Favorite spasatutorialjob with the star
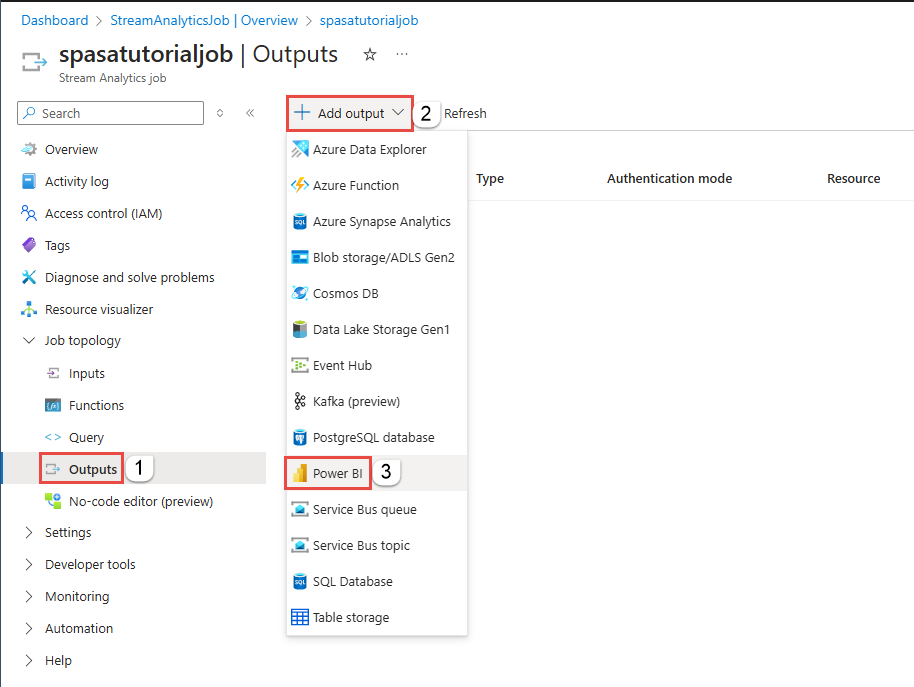 (x=369, y=56)
